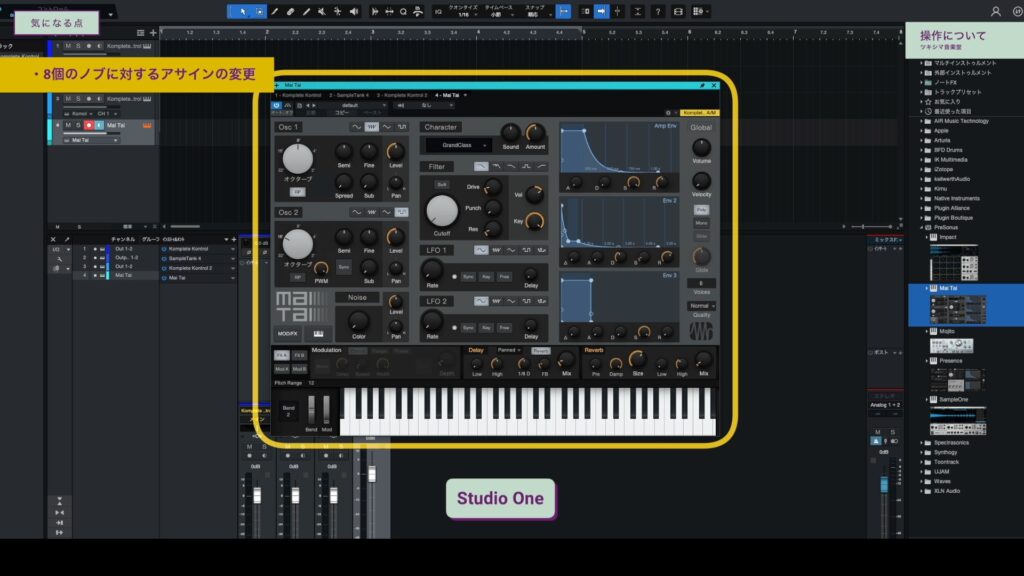Image resolution: width=1024 pixels, height=576 pixels.
Task: Choose Osc 2 sawtooth waveform
Action: 372,212
